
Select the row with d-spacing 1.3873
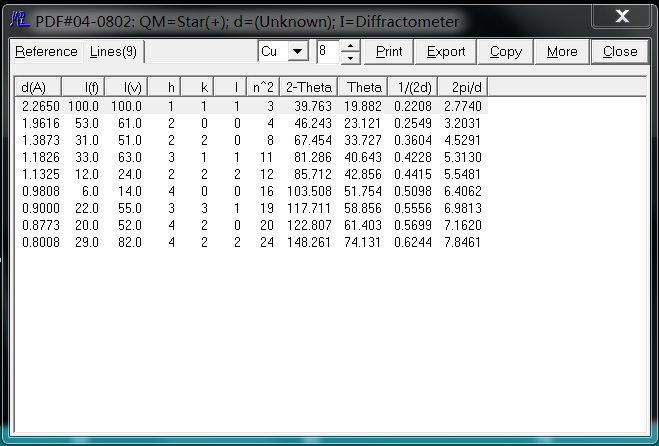252,140
